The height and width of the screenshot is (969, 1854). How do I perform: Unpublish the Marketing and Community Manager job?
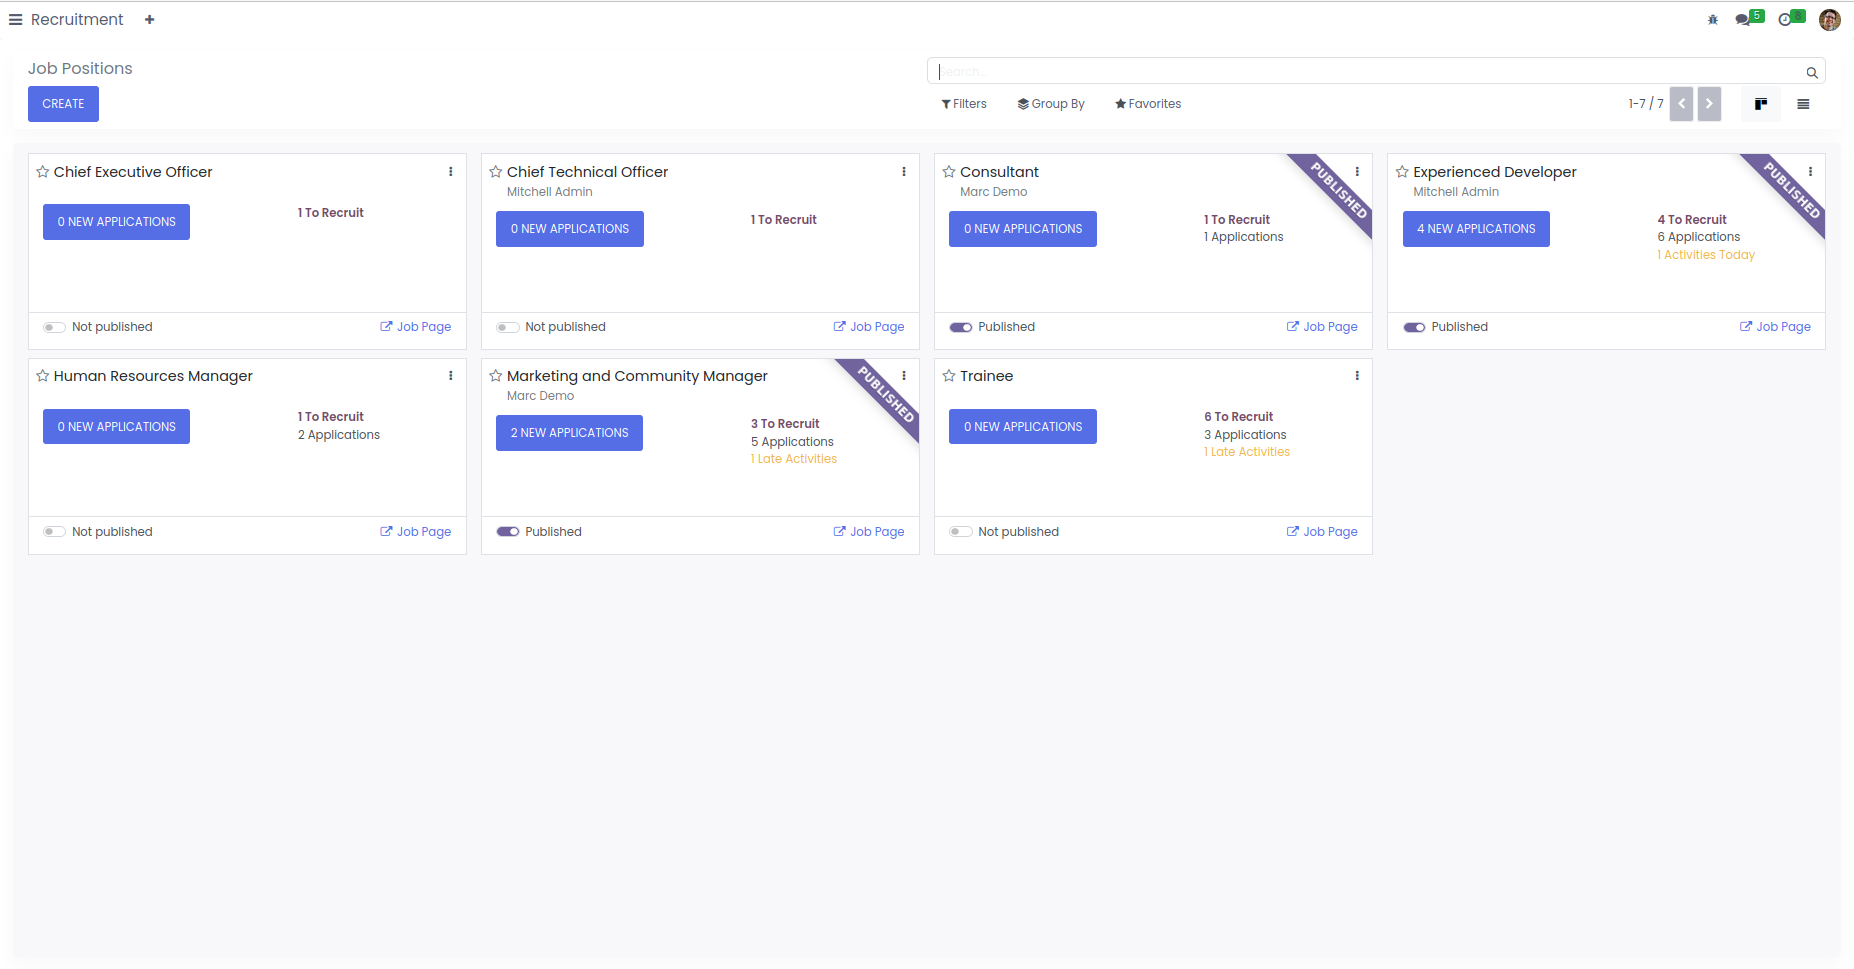pyautogui.click(x=508, y=532)
